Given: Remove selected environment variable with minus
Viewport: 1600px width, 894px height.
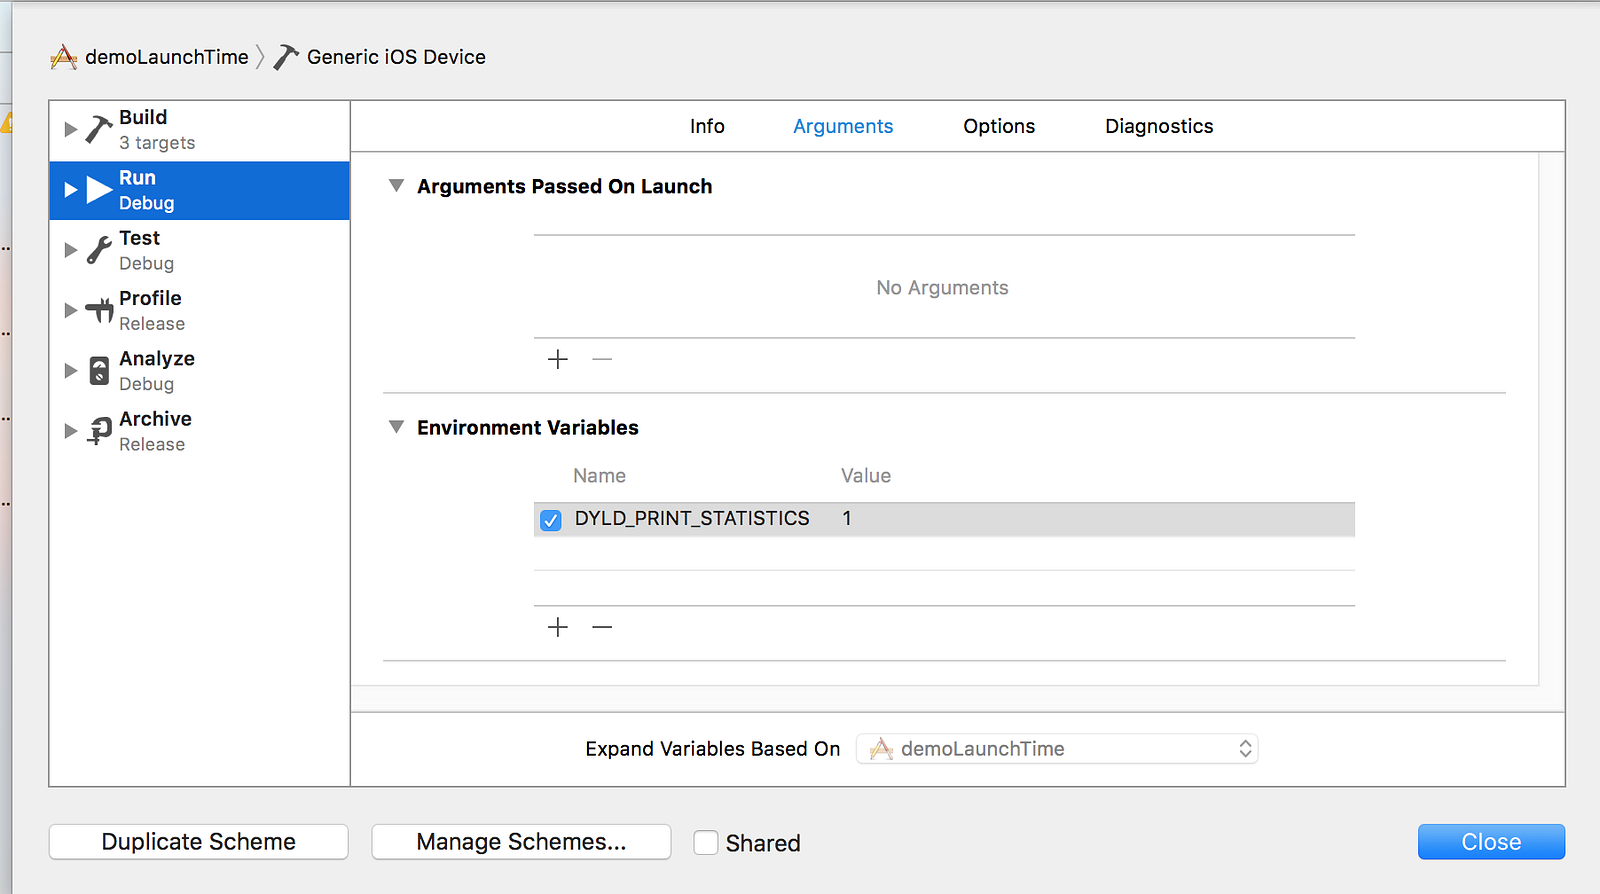Looking at the screenshot, I should click(602, 627).
